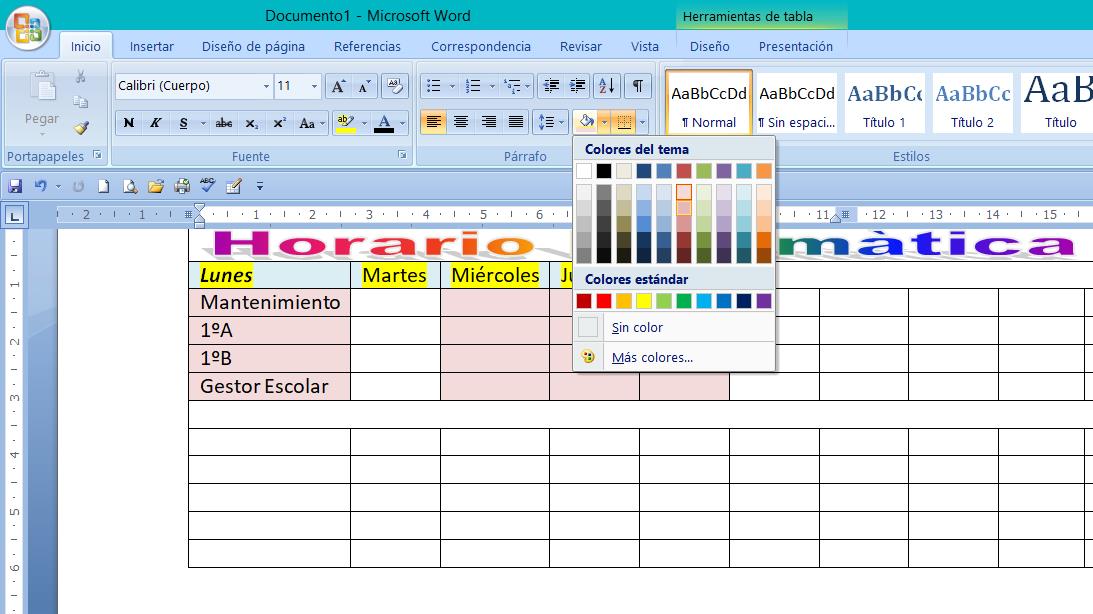Pick yellow in Colores estándar

point(644,301)
